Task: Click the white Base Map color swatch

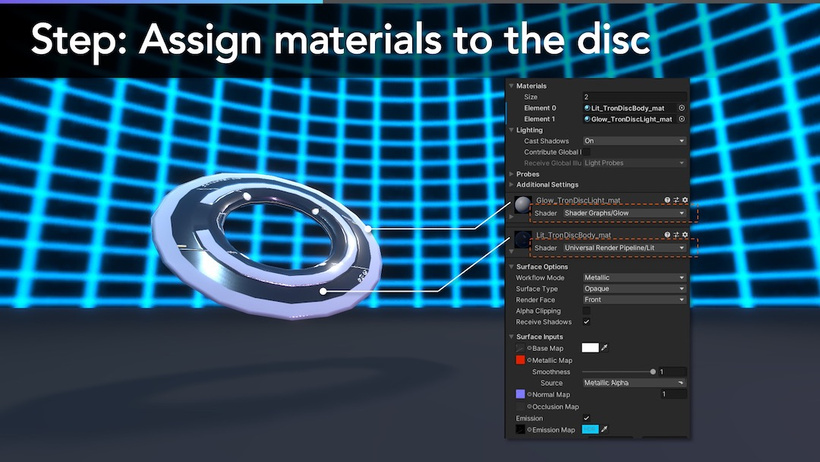Action: (590, 347)
